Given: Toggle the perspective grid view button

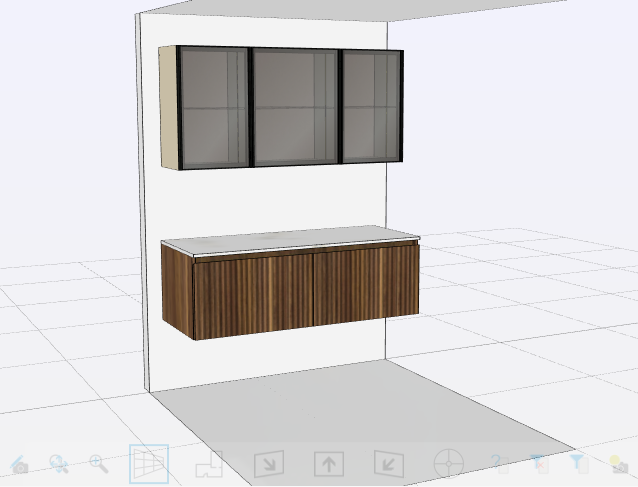Looking at the screenshot, I should [x=149, y=464].
